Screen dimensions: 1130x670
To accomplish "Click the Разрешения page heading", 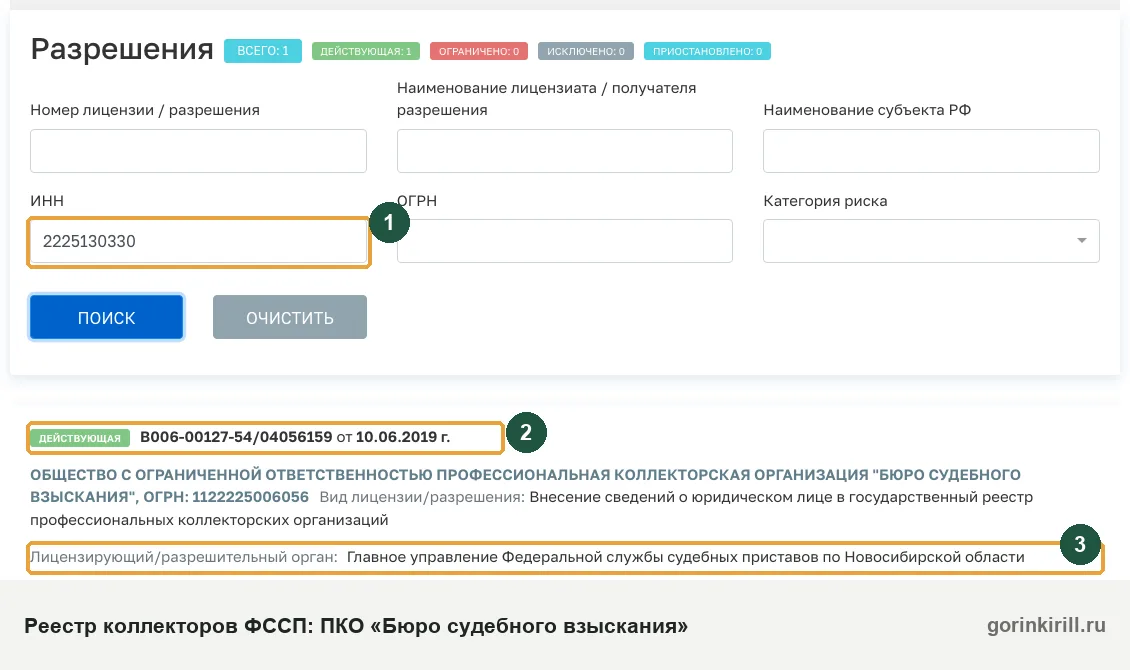I will pos(122,49).
